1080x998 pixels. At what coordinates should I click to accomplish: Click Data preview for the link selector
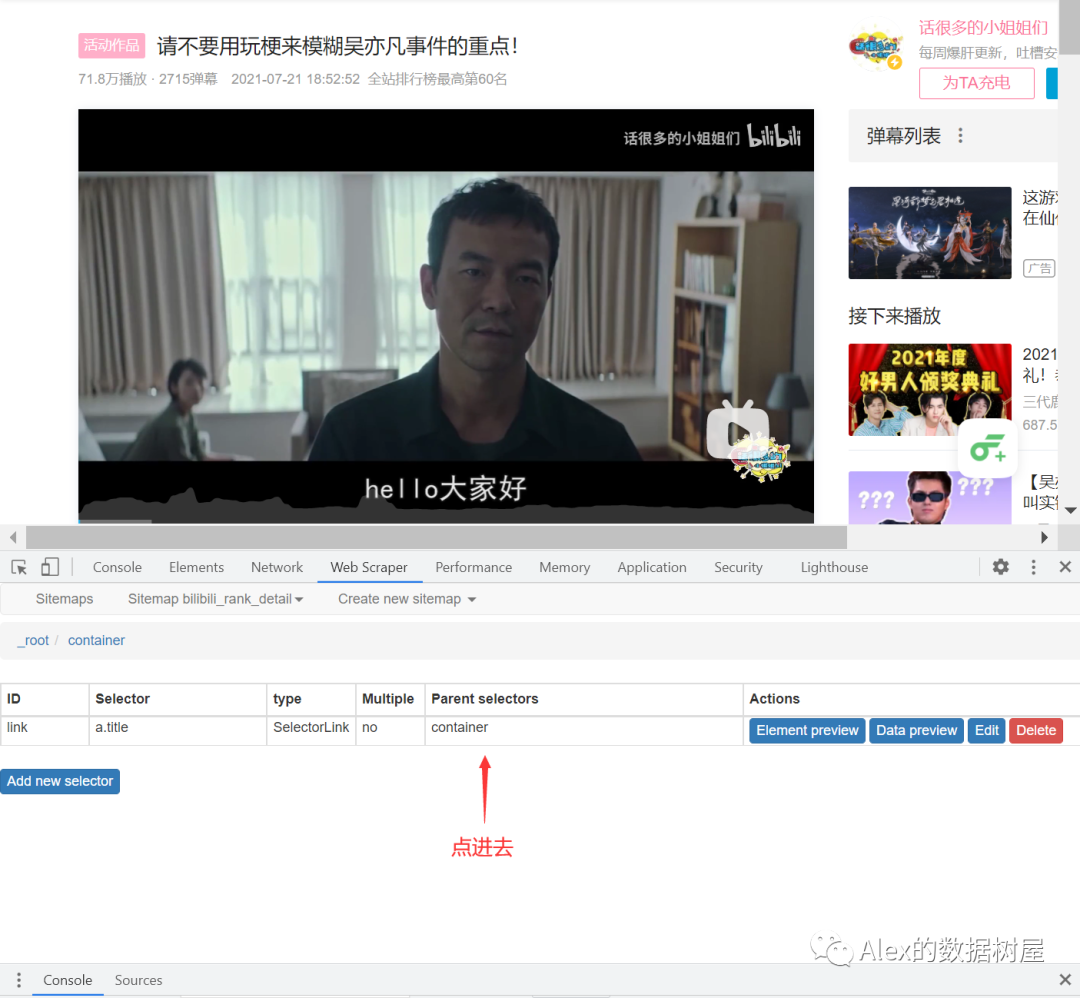(x=916, y=730)
